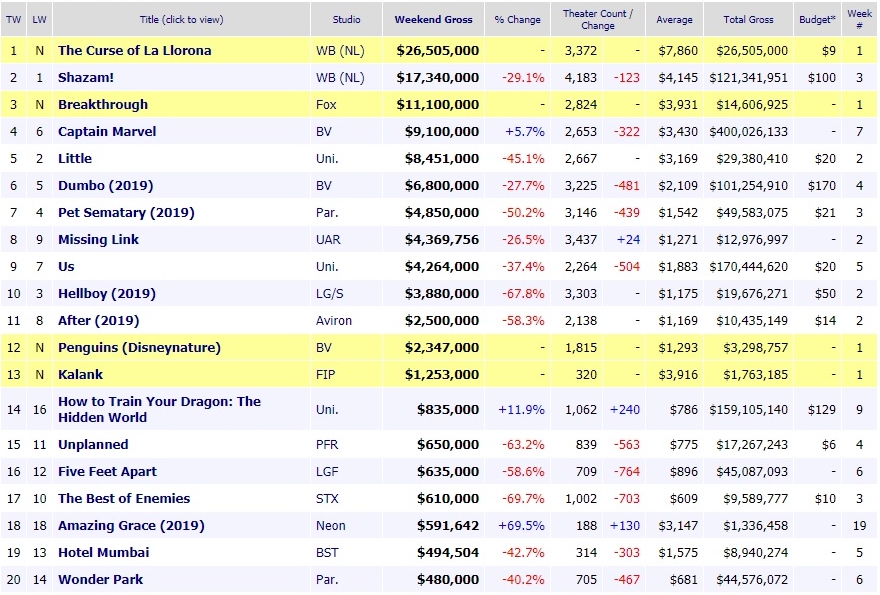Open Five Feet Apart movie page
The width and height of the screenshot is (880, 595).
(107, 472)
